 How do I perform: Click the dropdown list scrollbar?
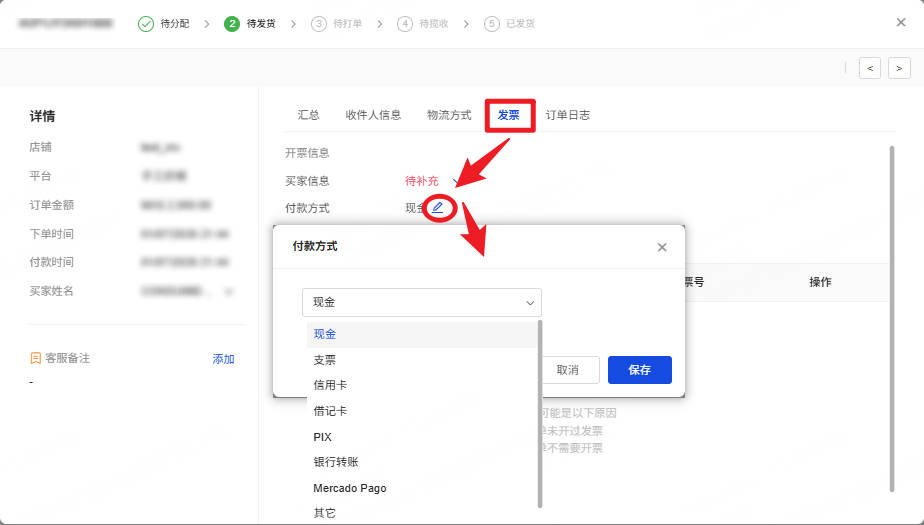539,414
